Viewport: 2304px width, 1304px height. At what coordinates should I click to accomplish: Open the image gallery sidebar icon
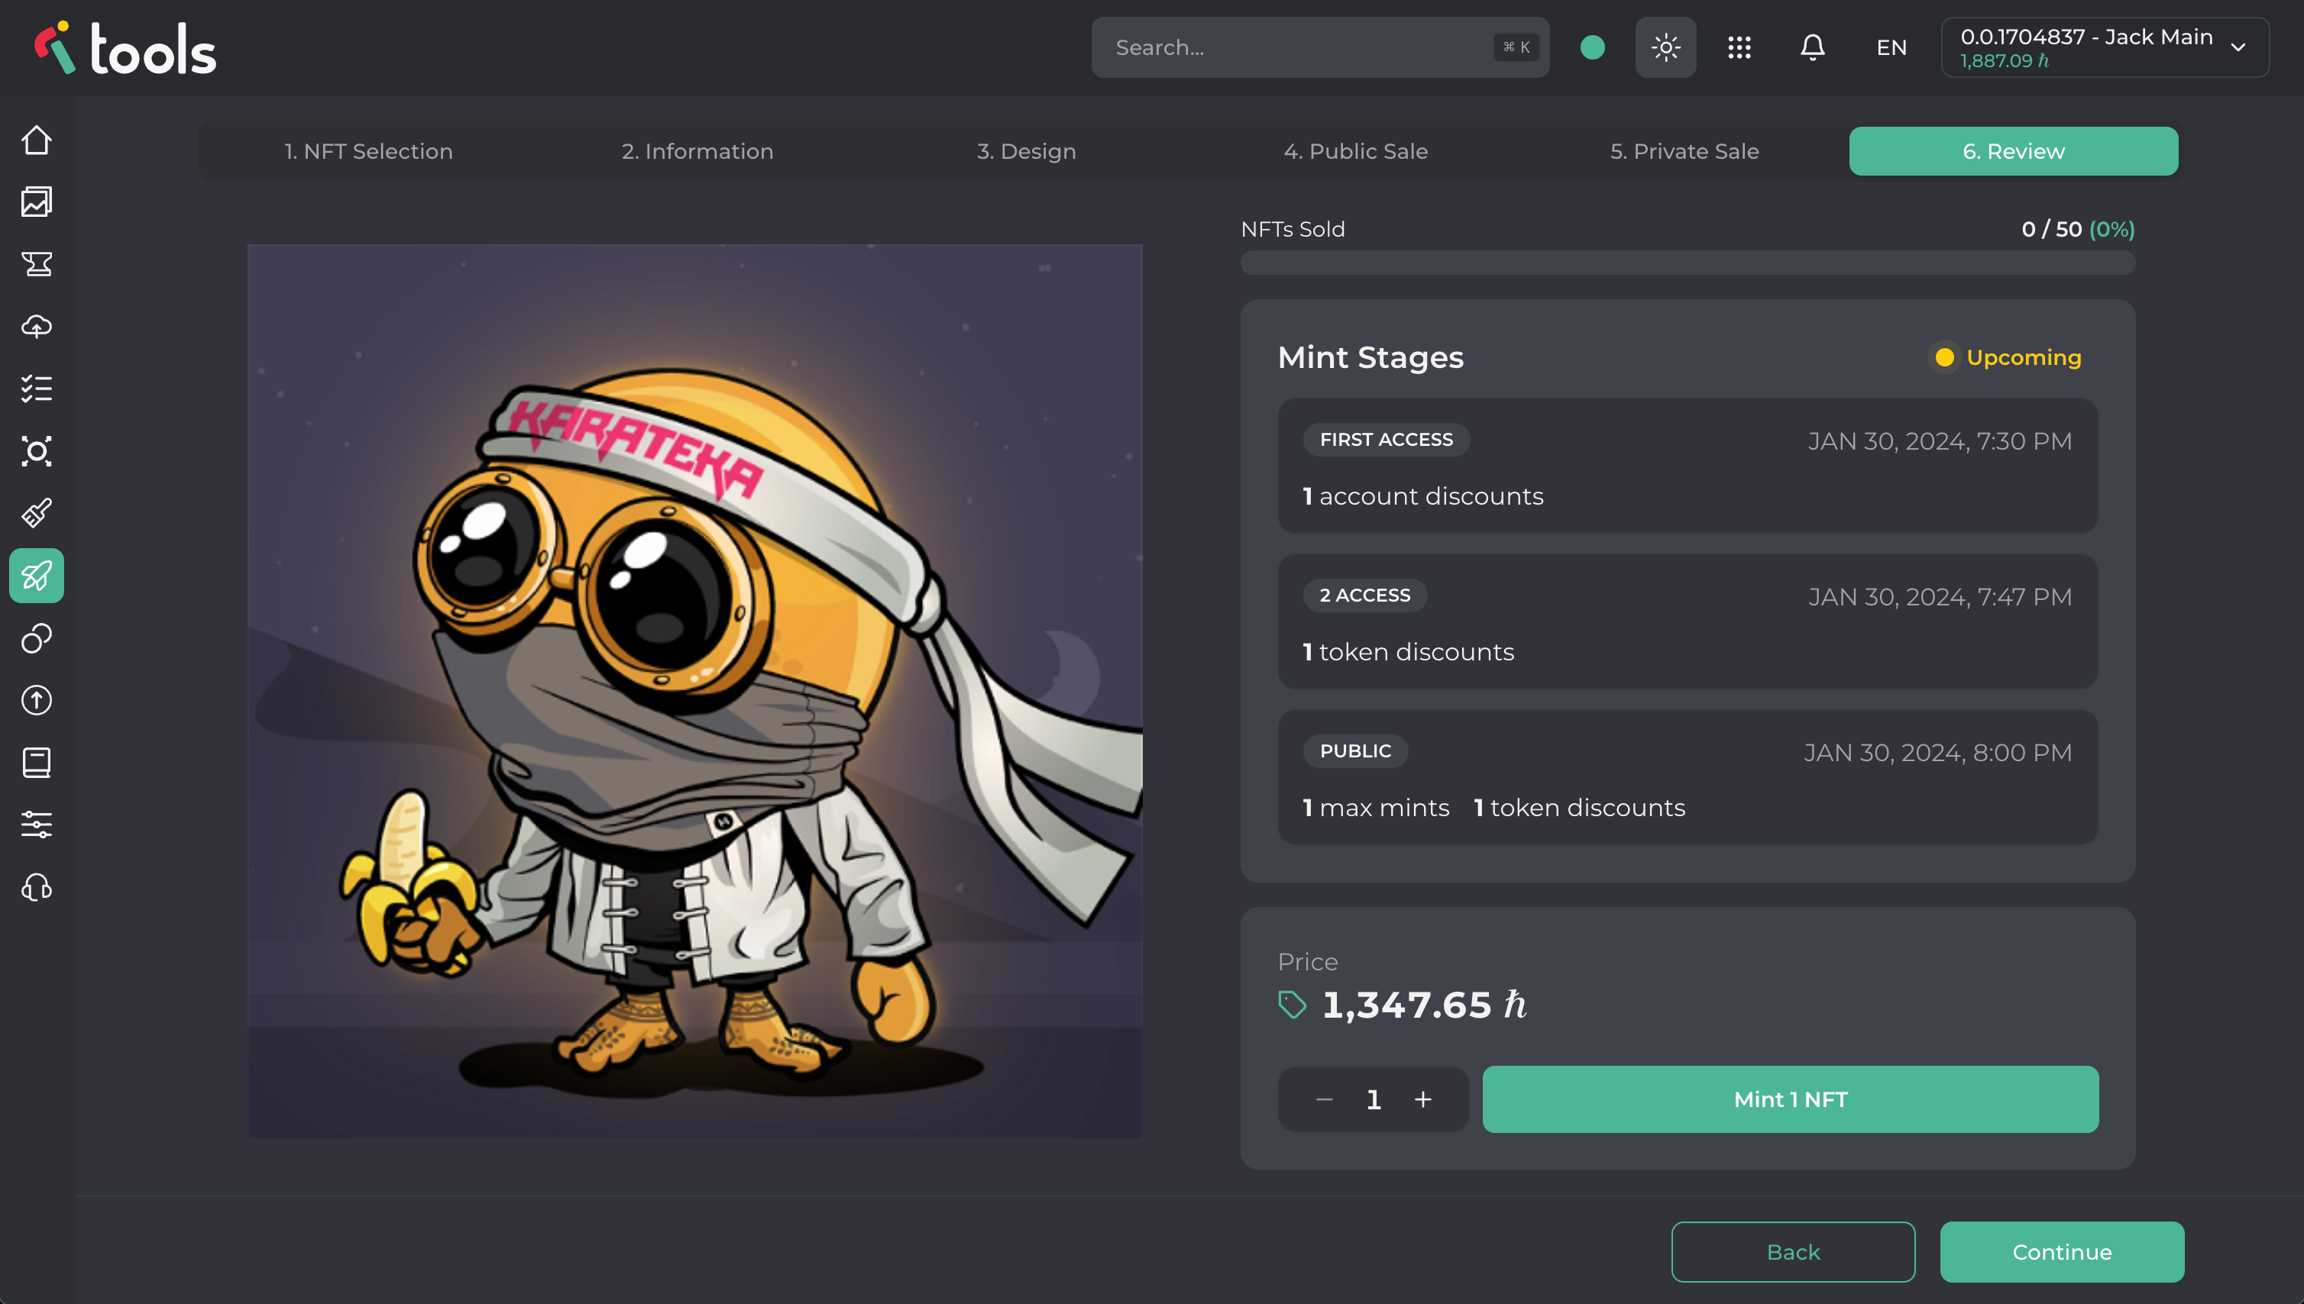pos(37,202)
